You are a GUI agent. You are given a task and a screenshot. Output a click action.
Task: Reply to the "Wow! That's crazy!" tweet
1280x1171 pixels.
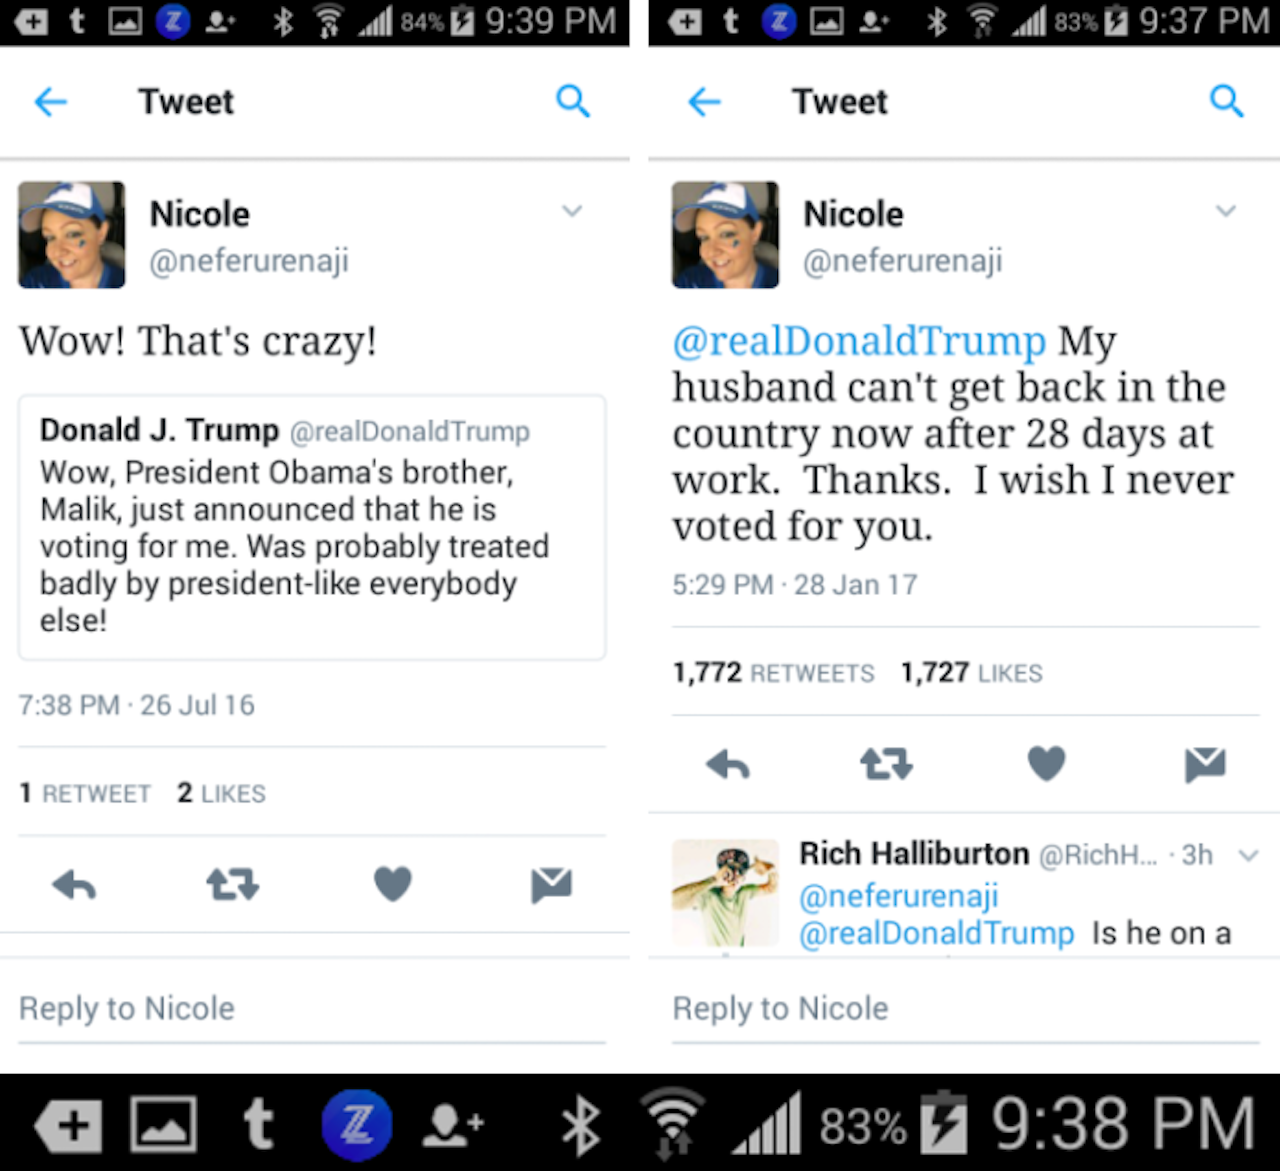point(74,884)
